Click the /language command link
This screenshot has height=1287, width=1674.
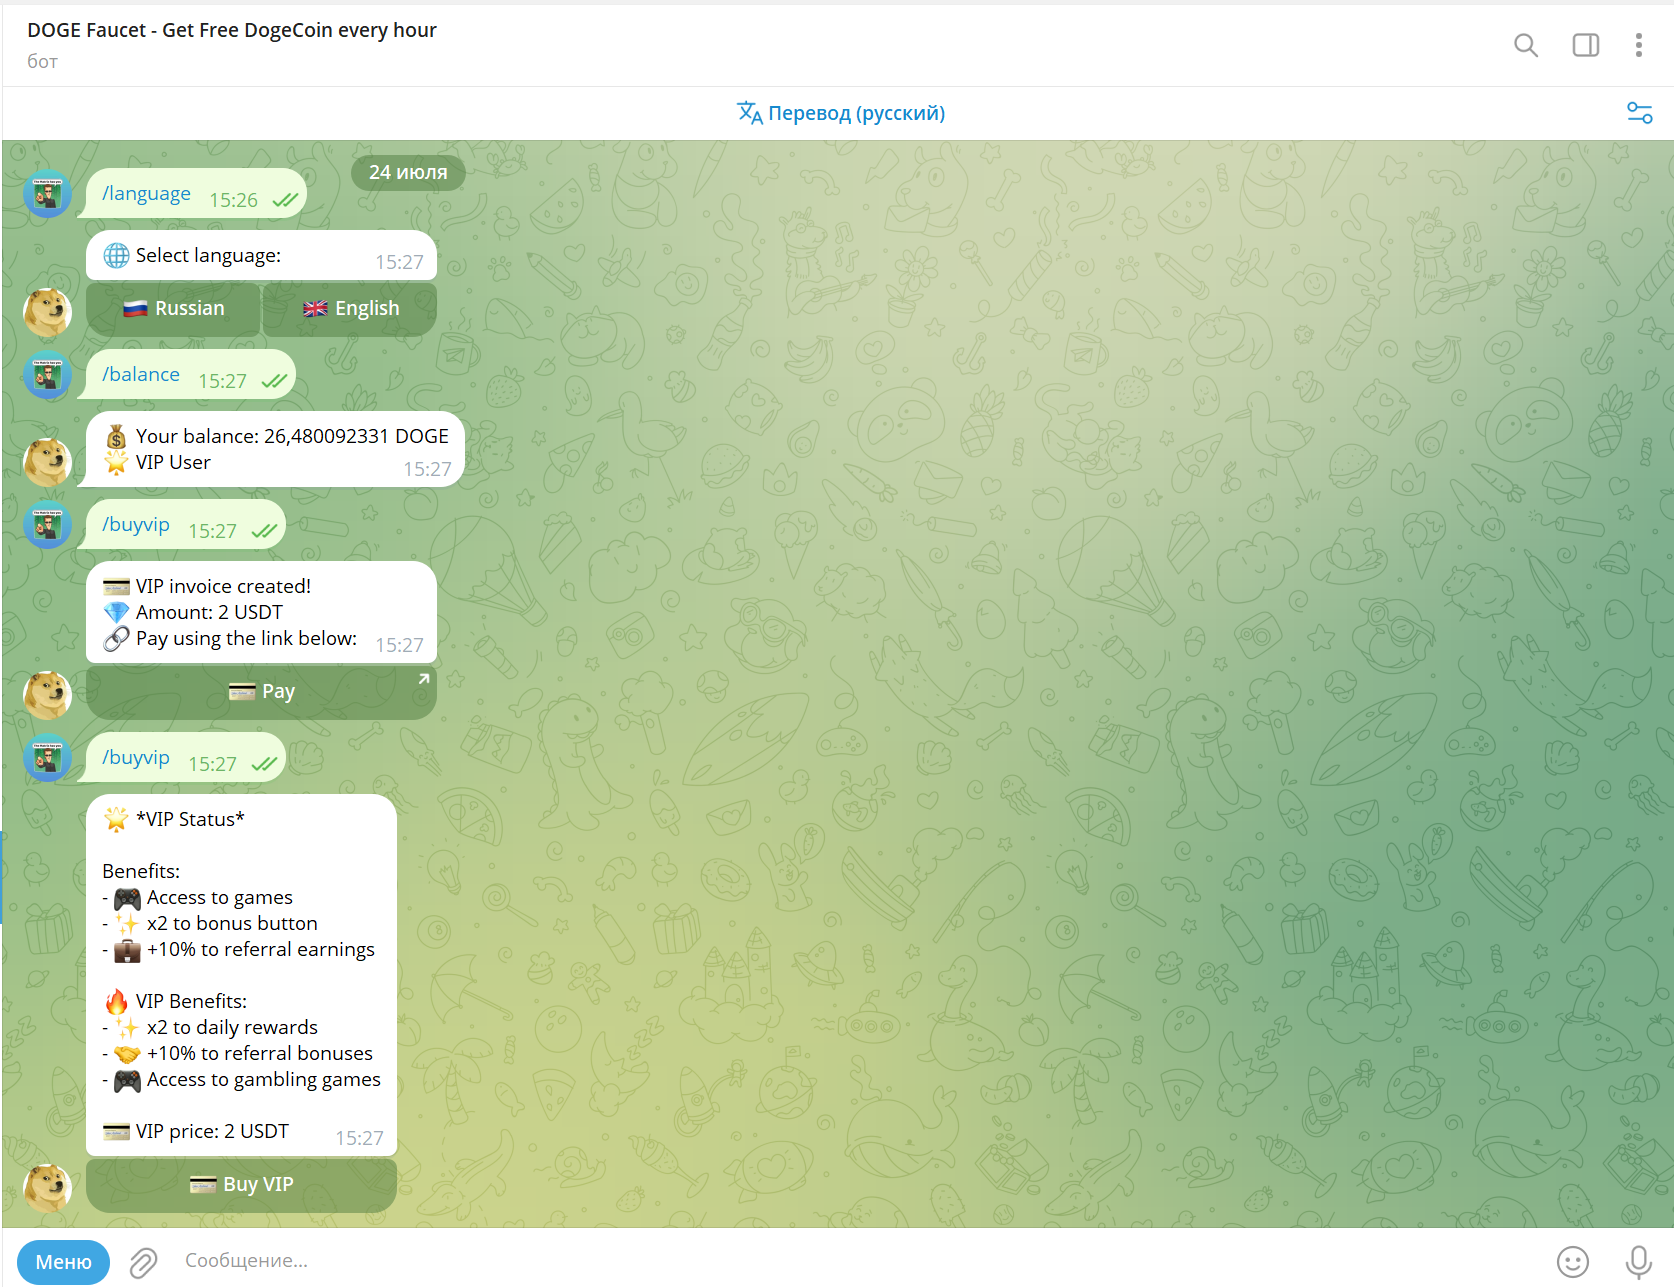(x=146, y=194)
